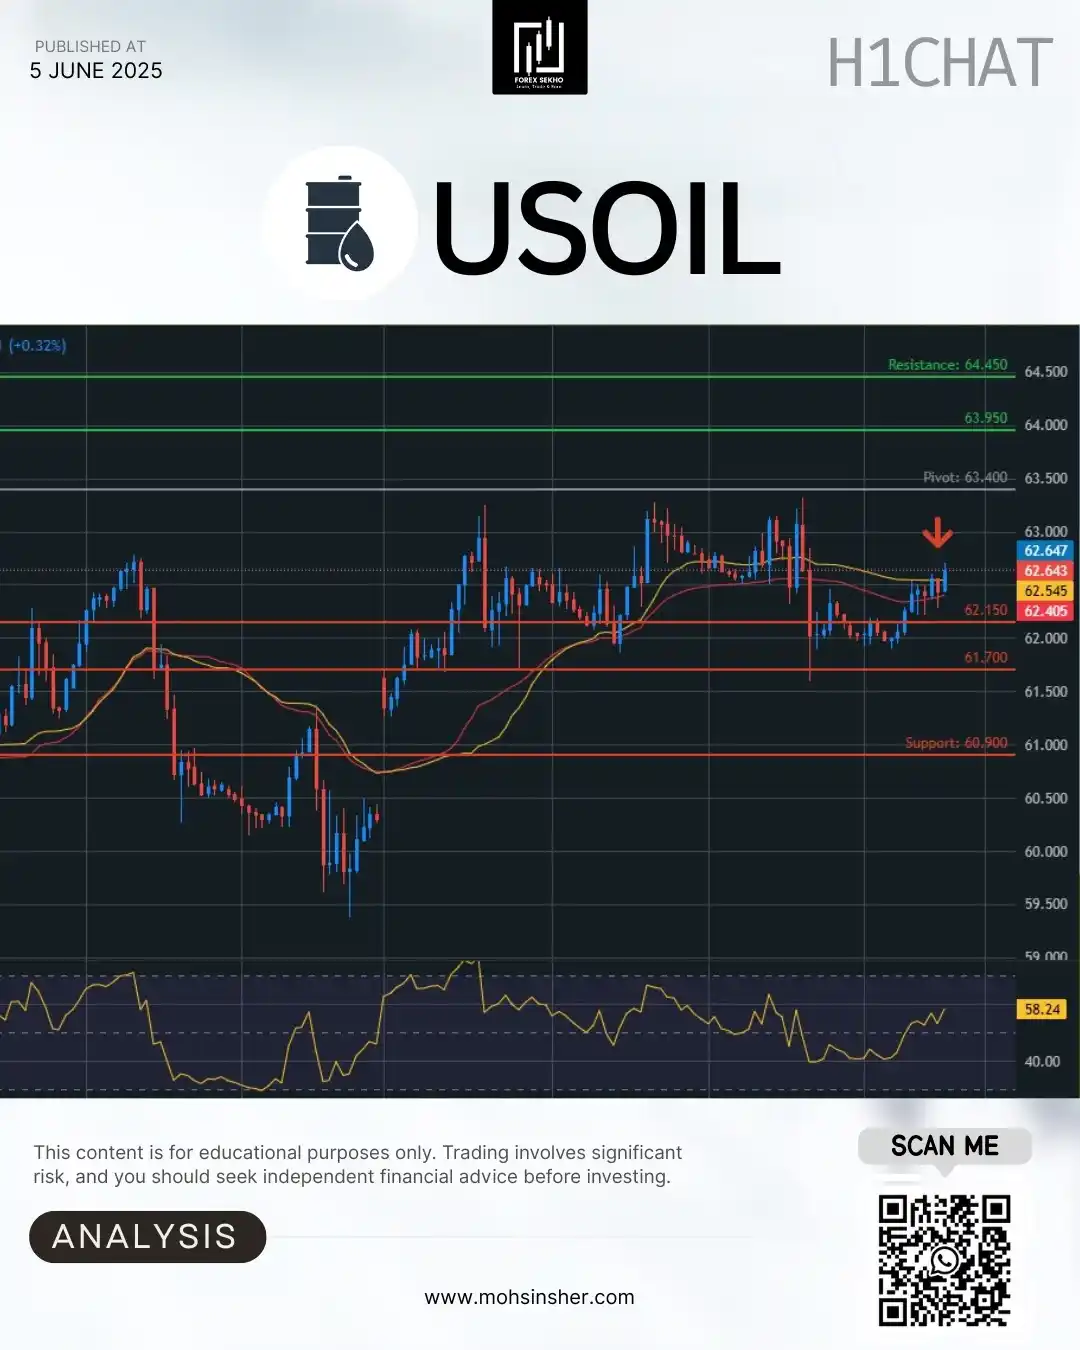The width and height of the screenshot is (1080, 1350).
Task: Click the H1CHAT heading
Action: click(x=940, y=63)
